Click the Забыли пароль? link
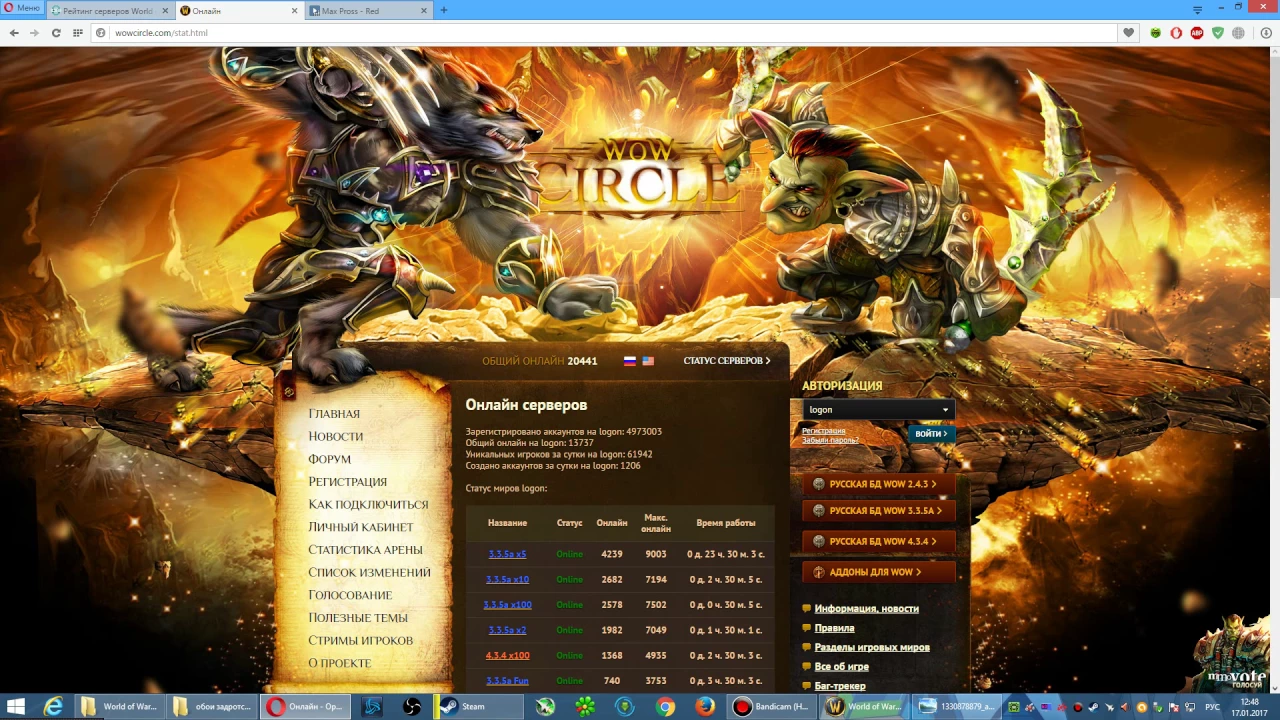1280x720 pixels. point(830,440)
